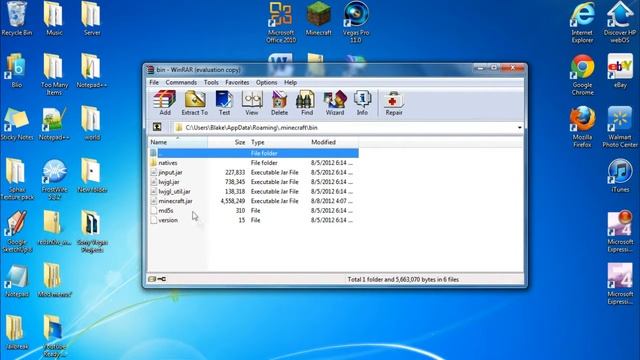Sort files by Type column header
Image resolution: width=640 pixels, height=360 pixels.
pyautogui.click(x=278, y=142)
